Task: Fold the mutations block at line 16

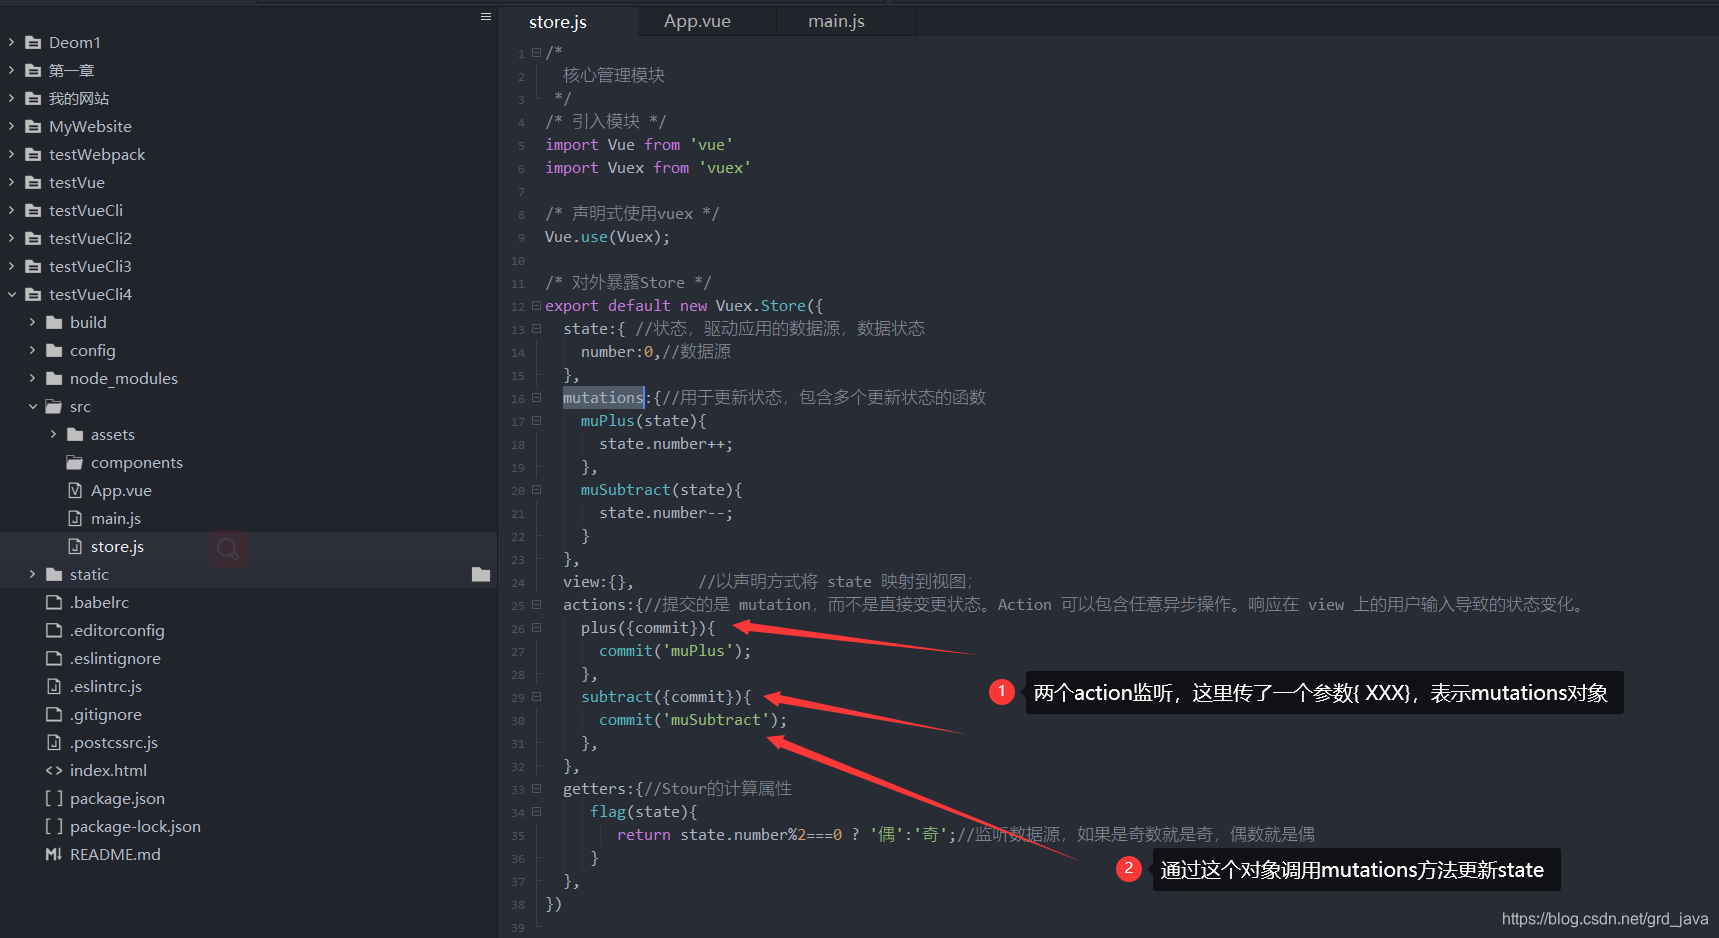Action: click(536, 398)
